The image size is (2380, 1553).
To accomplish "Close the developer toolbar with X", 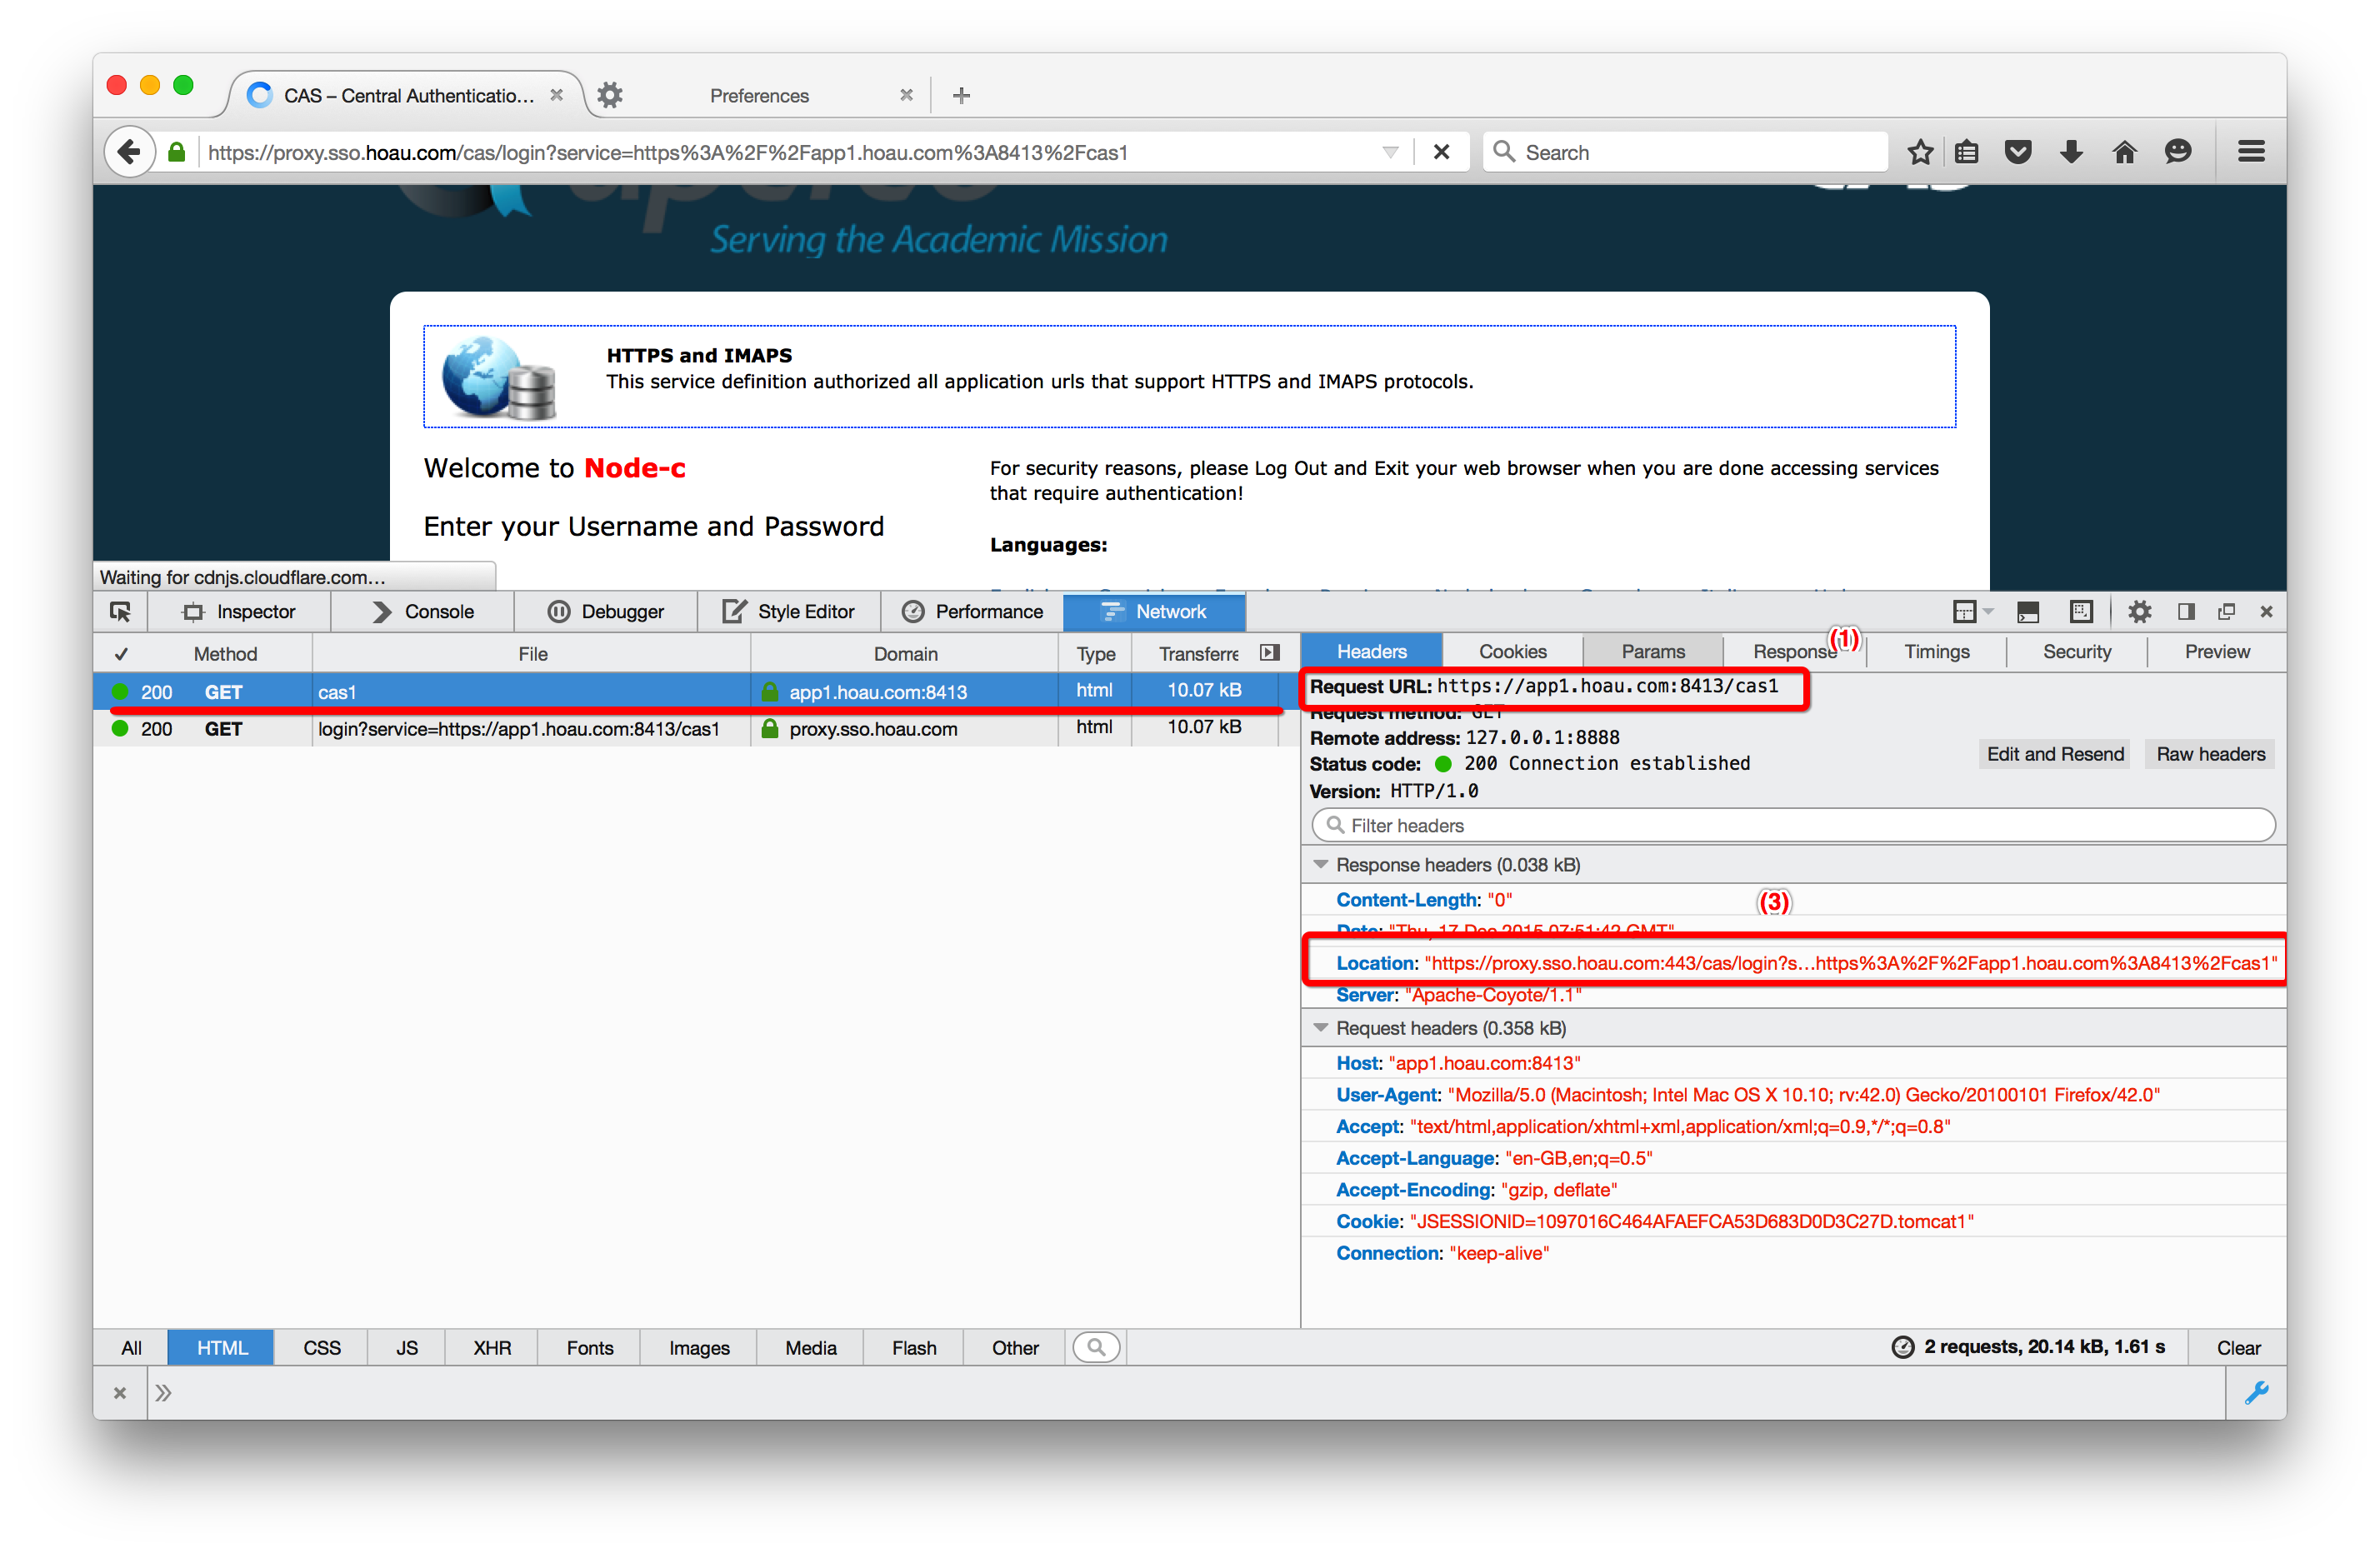I will tap(119, 1392).
